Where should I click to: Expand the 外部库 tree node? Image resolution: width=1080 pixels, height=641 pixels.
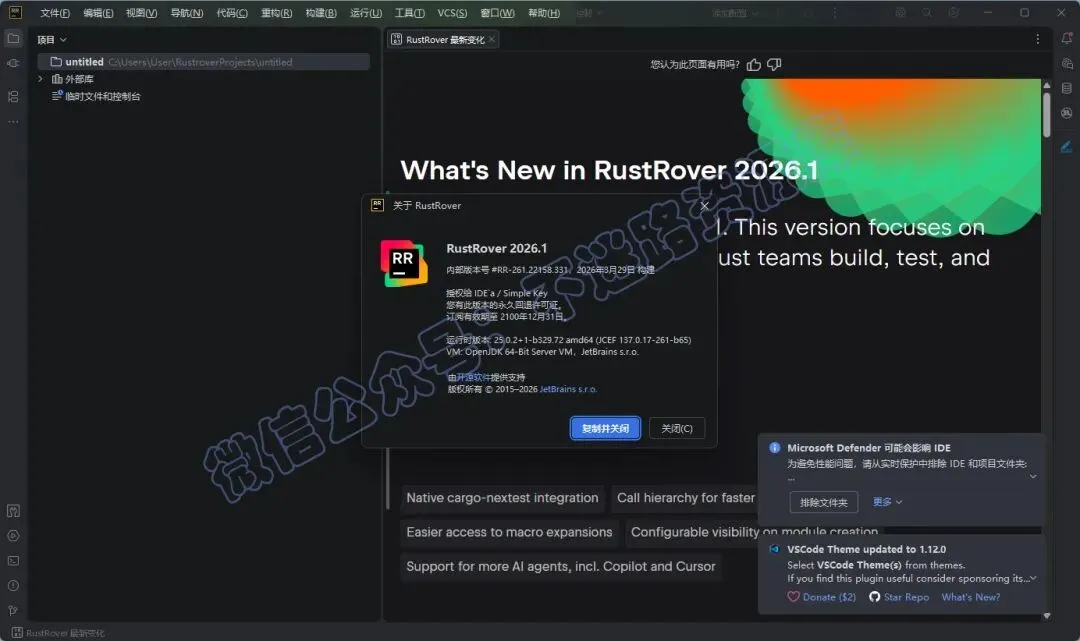[41, 79]
